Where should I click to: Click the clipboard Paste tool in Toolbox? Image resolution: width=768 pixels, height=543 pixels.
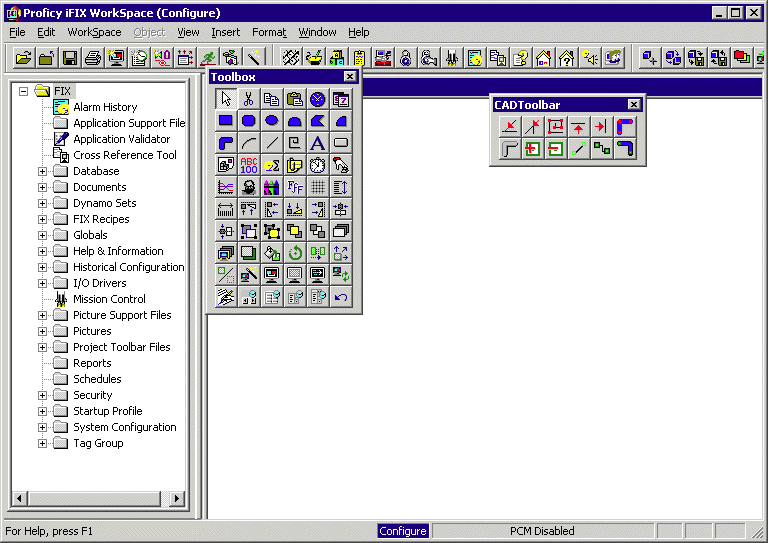[295, 99]
